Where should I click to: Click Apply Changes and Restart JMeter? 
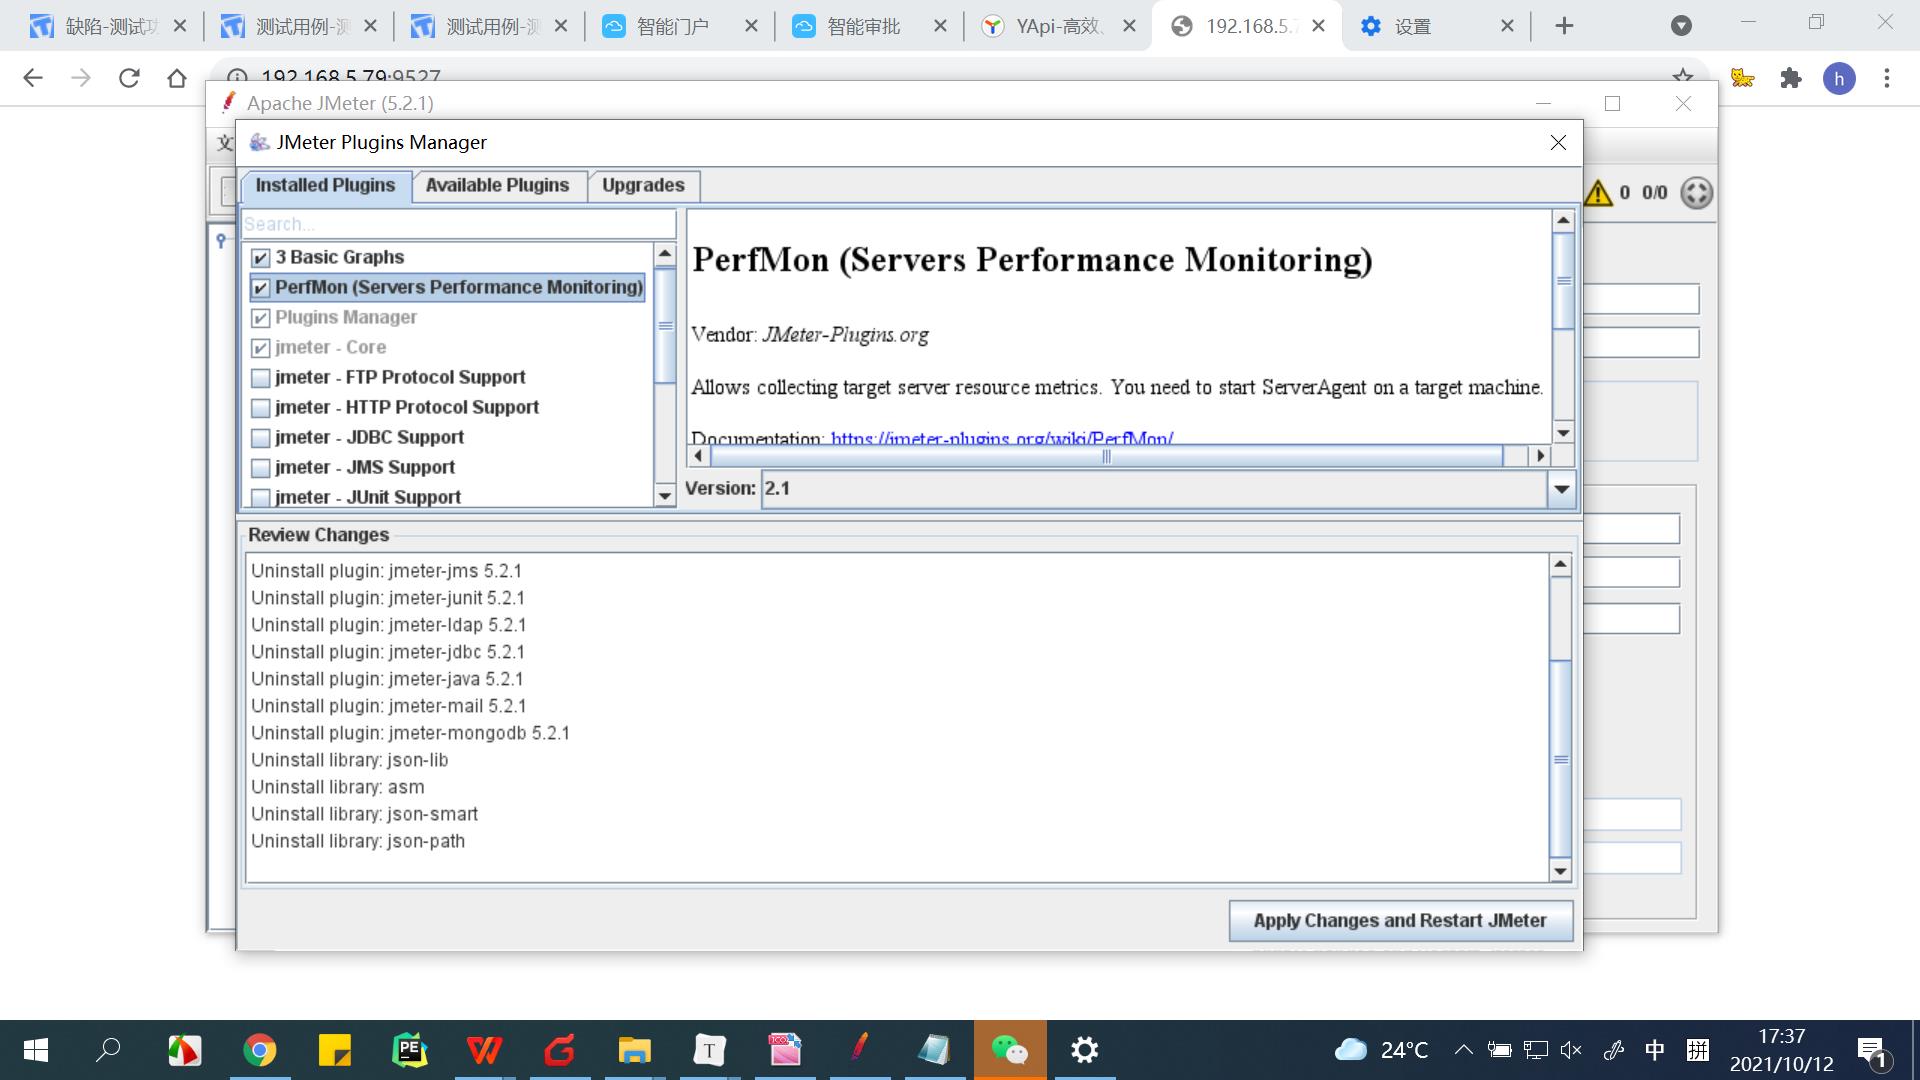1400,920
